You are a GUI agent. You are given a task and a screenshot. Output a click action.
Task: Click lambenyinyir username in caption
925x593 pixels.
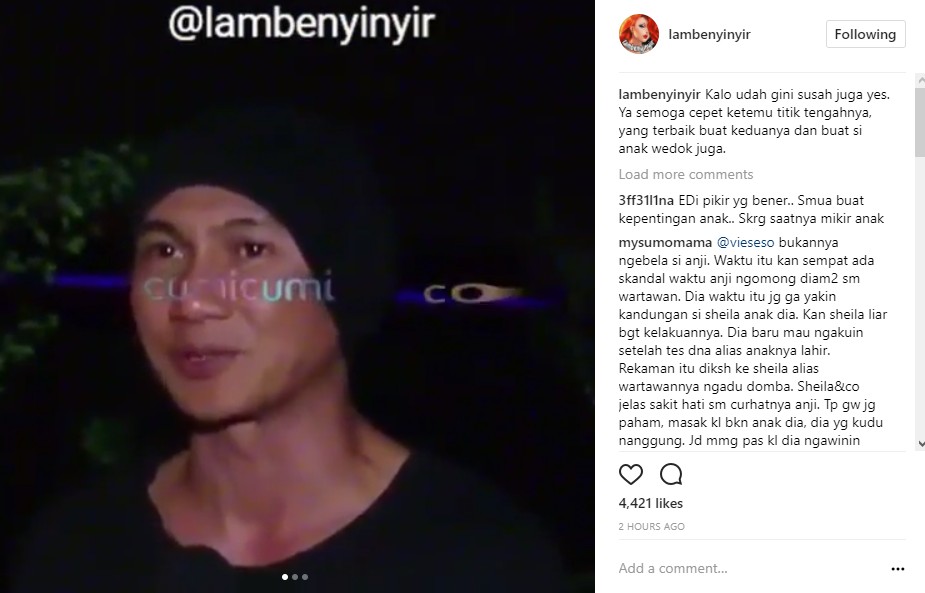(x=660, y=94)
